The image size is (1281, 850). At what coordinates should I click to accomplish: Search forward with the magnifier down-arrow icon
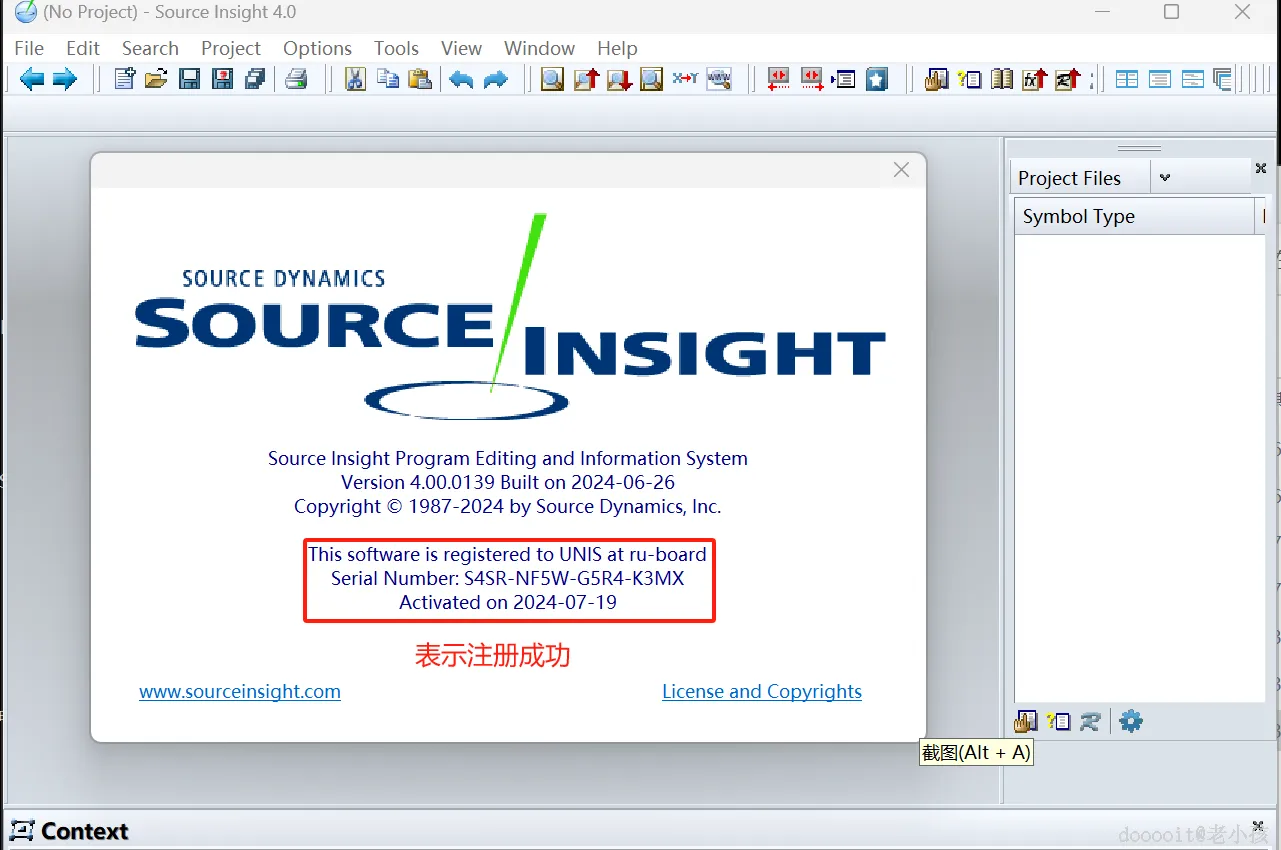tap(619, 79)
